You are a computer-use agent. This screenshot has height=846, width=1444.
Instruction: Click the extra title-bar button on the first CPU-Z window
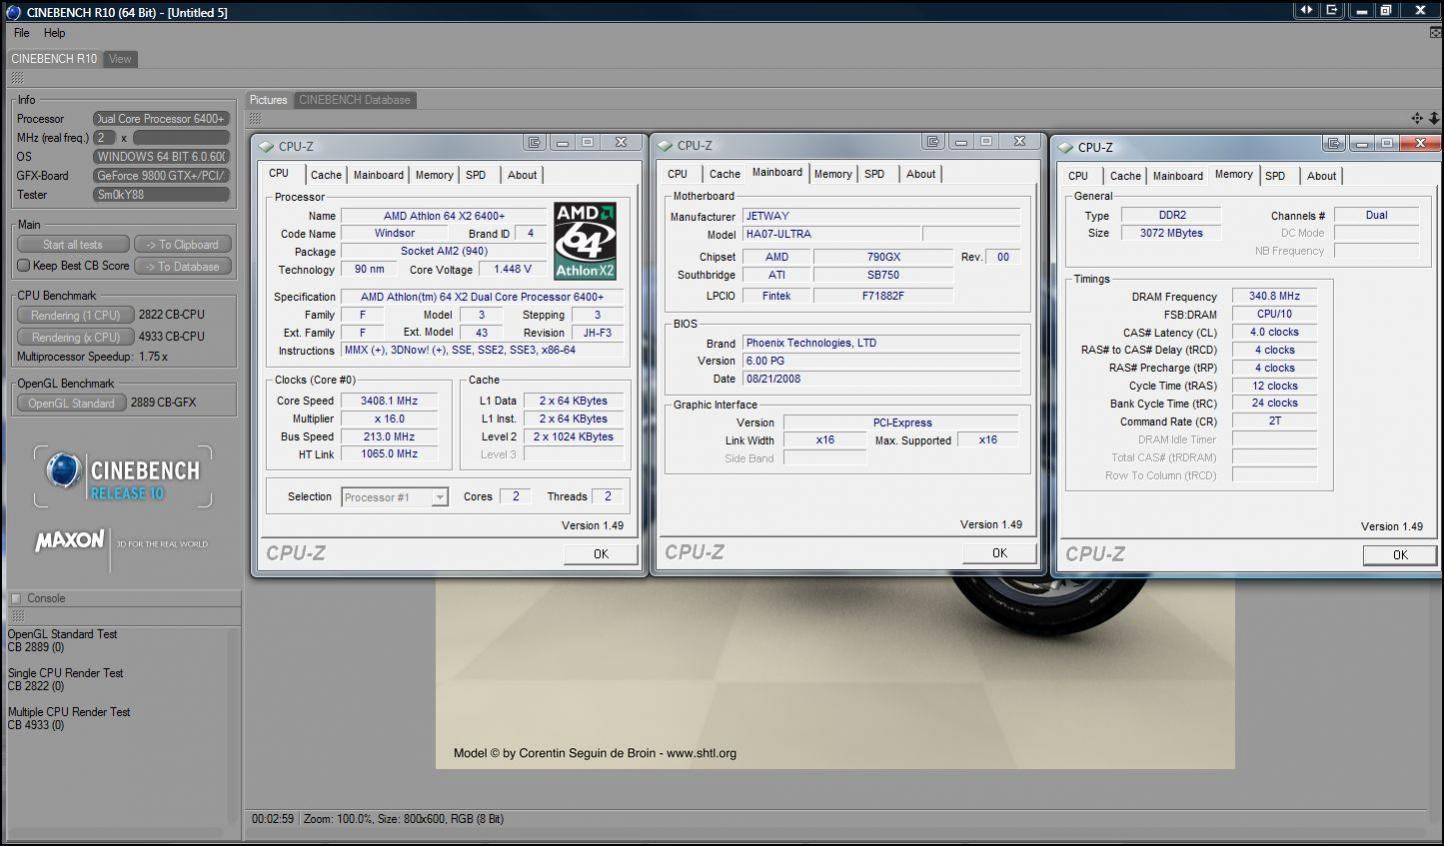point(534,143)
